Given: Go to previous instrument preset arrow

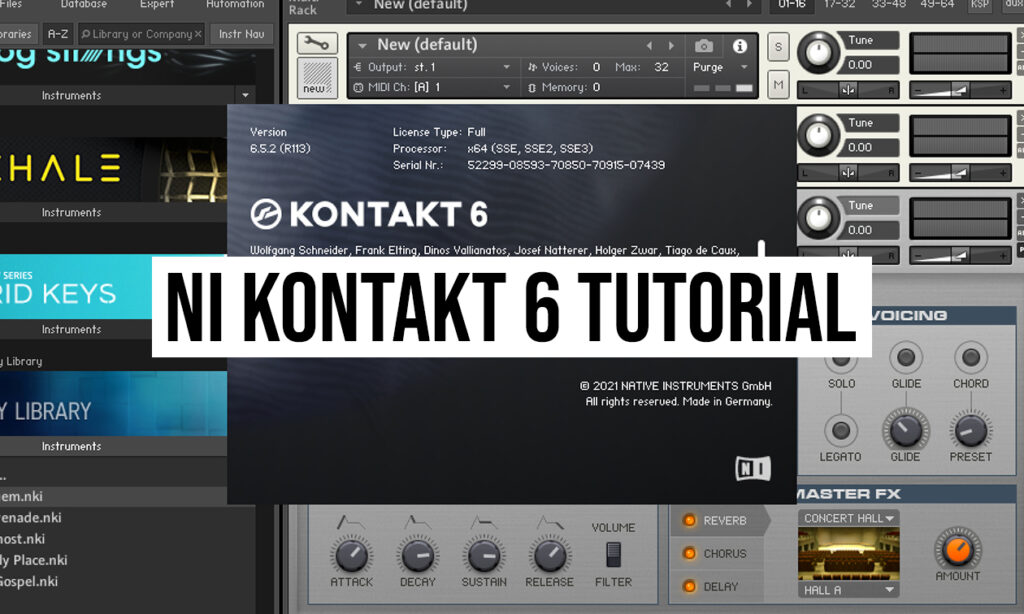Looking at the screenshot, I should pos(649,46).
